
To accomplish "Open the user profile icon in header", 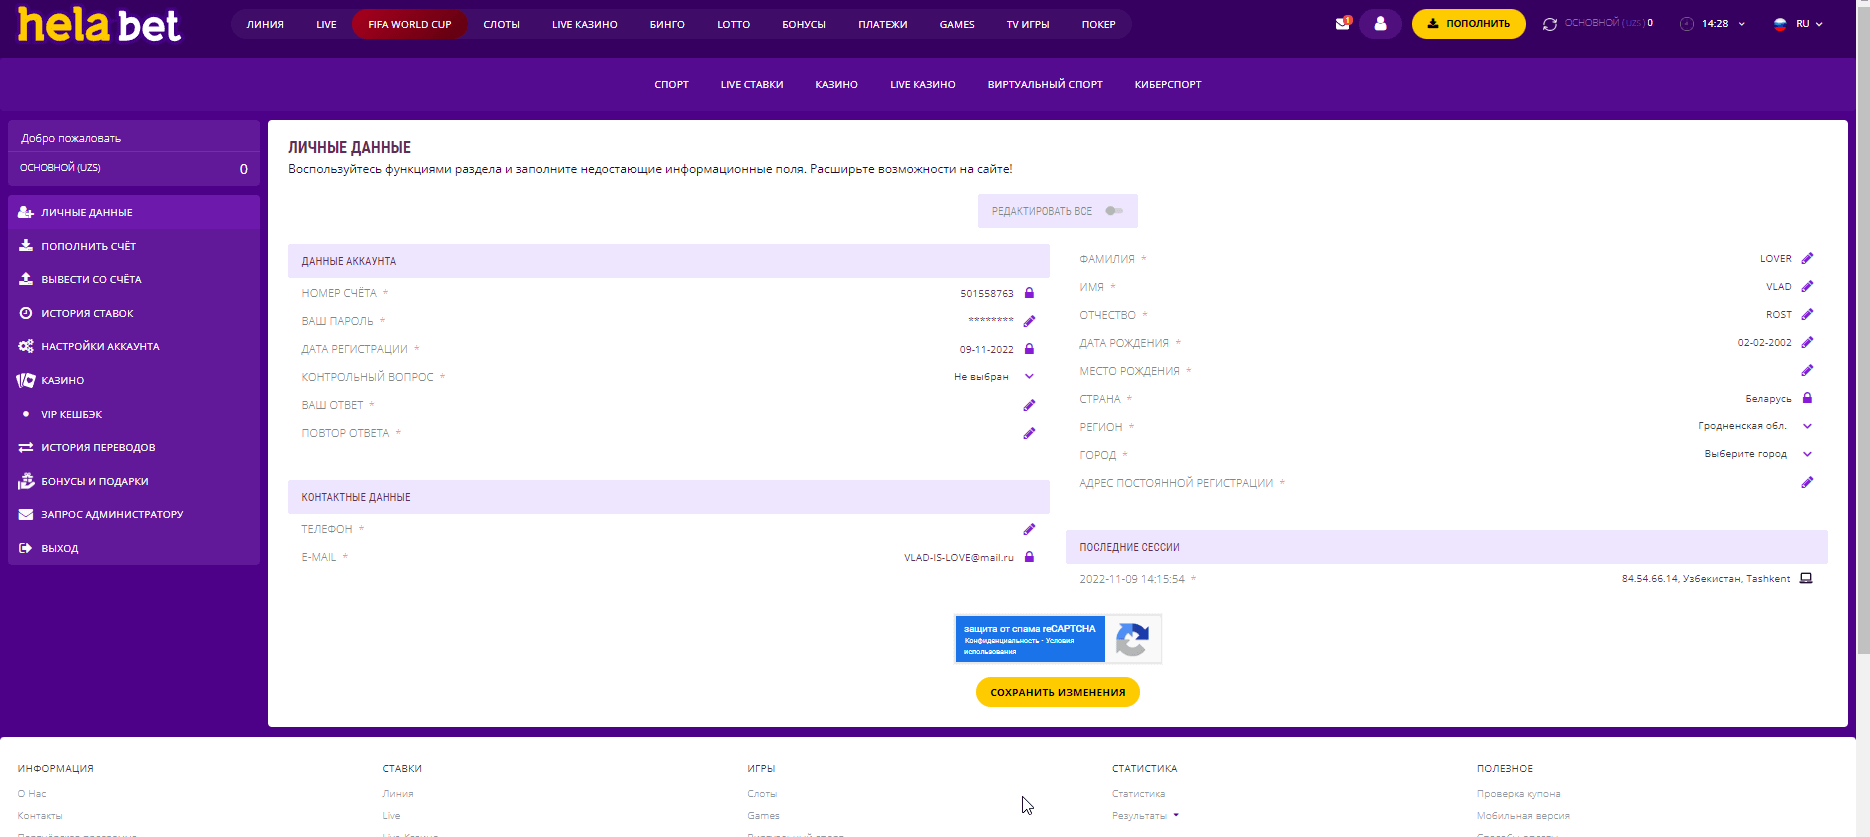I will [1380, 24].
